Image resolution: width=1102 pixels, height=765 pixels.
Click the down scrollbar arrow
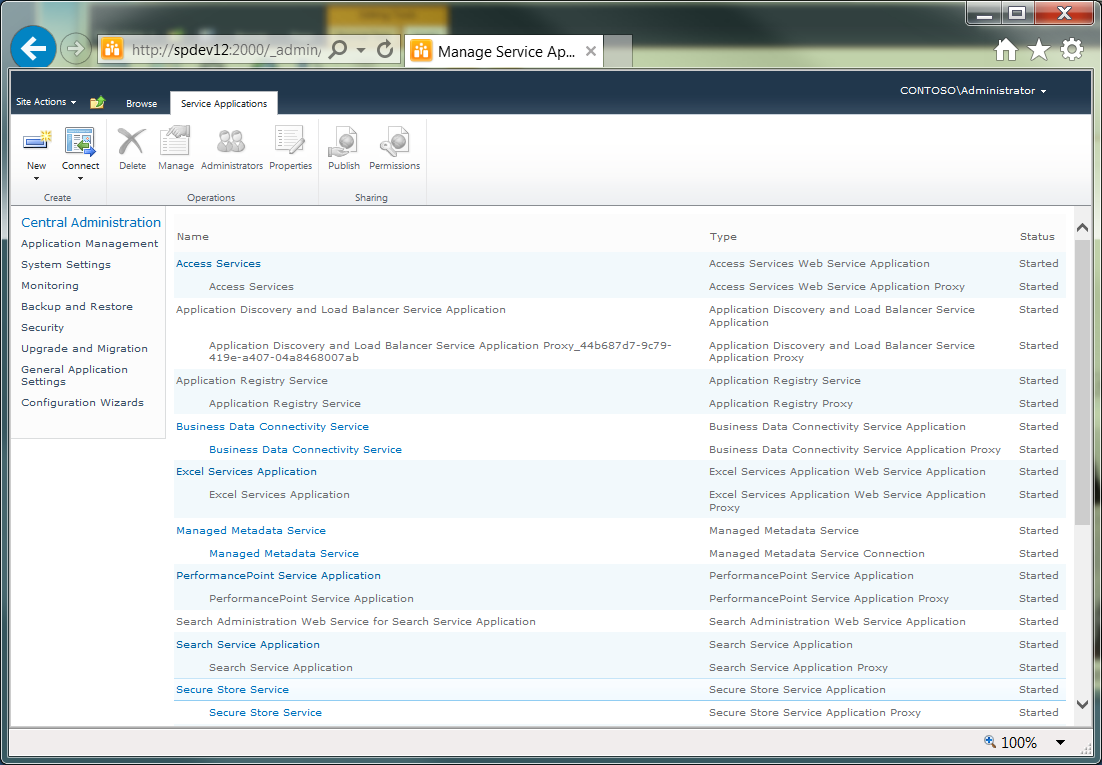(x=1083, y=705)
